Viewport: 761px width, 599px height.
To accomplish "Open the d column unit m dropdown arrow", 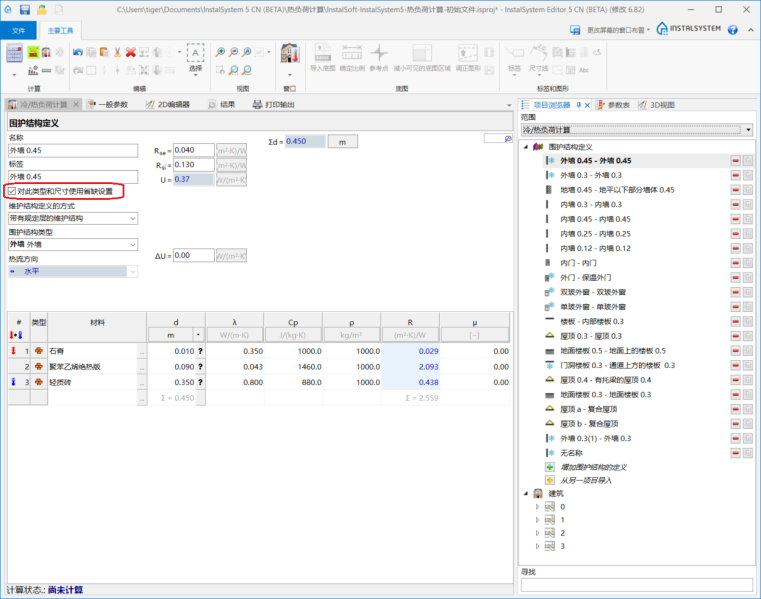I will [x=198, y=335].
